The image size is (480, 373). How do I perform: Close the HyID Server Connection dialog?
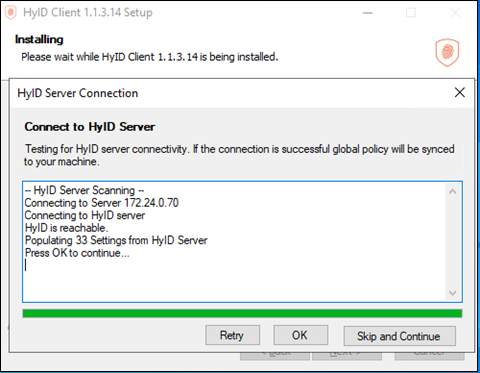(460, 92)
